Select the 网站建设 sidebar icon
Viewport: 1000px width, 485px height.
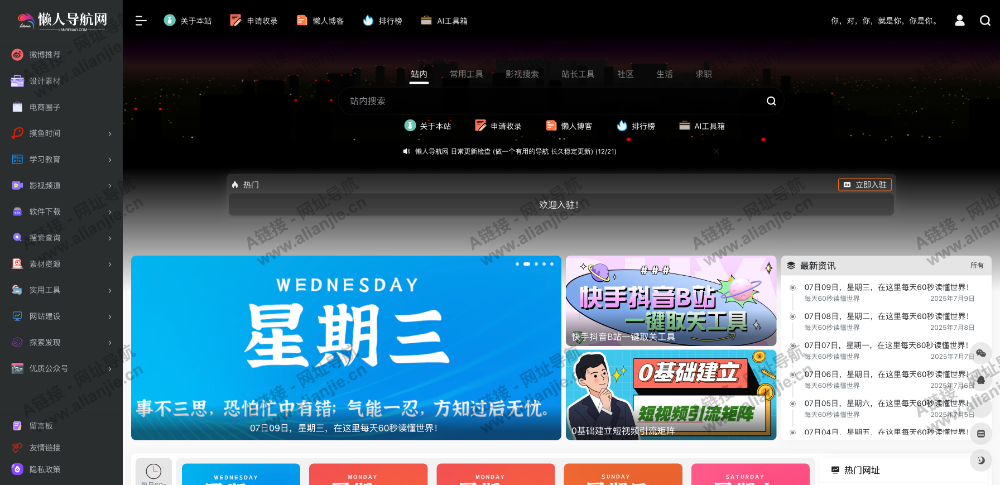(x=17, y=316)
